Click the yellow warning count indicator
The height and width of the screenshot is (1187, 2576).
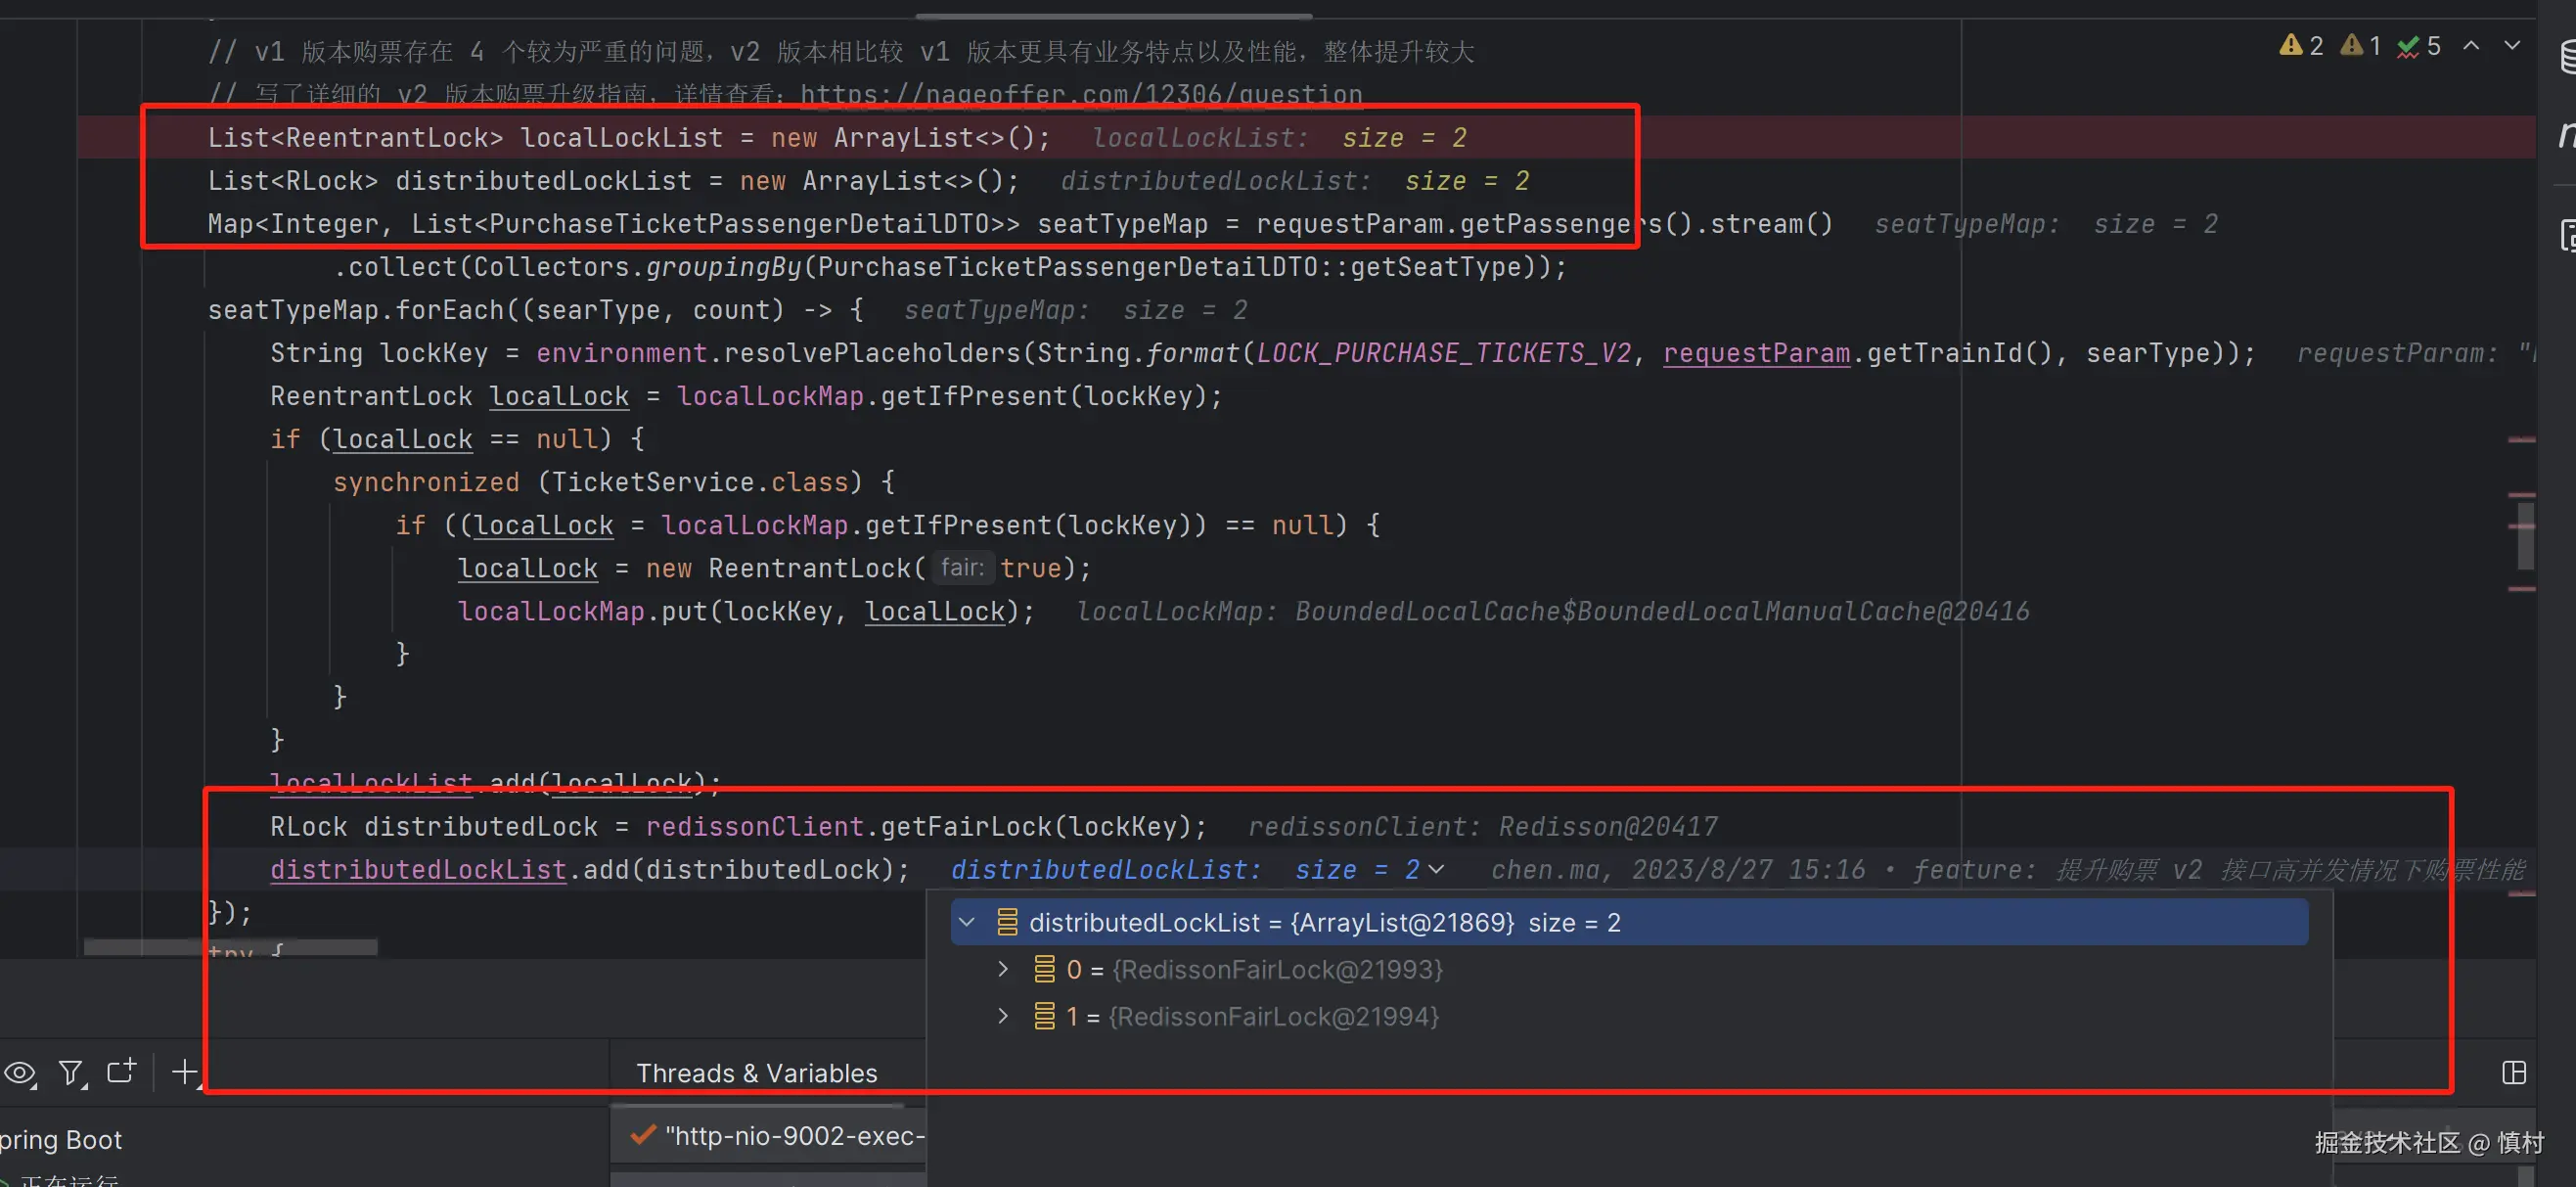pos(2300,46)
